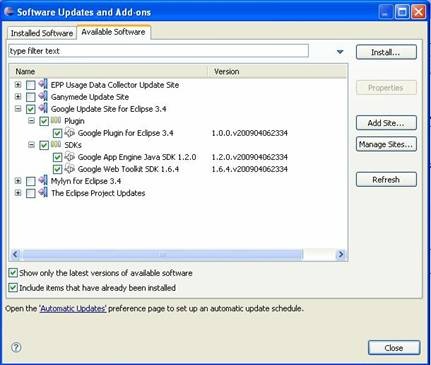Collapse the Plugin category node
Screen dimensions: 431x365
point(31,121)
